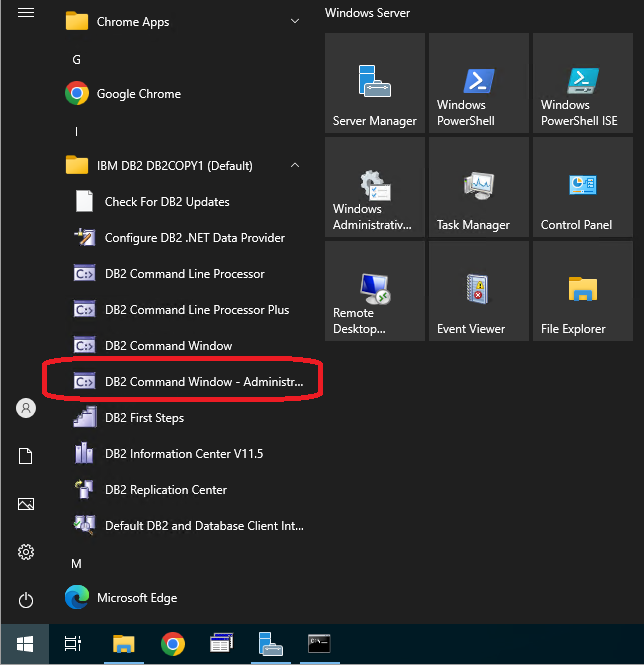
Task: Open DB2 Command Window - Administrator entry
Action: coord(188,382)
